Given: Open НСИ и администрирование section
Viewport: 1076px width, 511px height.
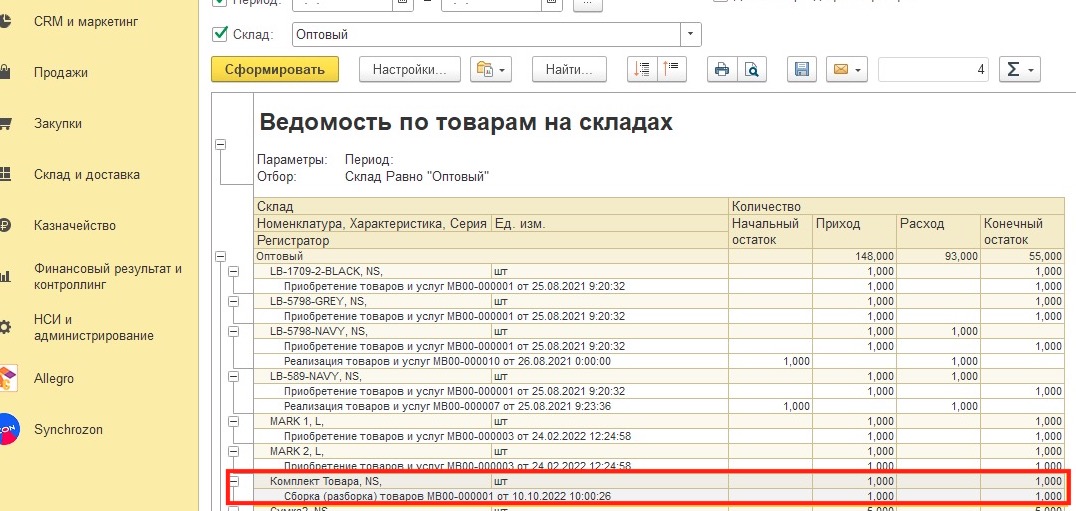Looking at the screenshot, I should (x=94, y=327).
